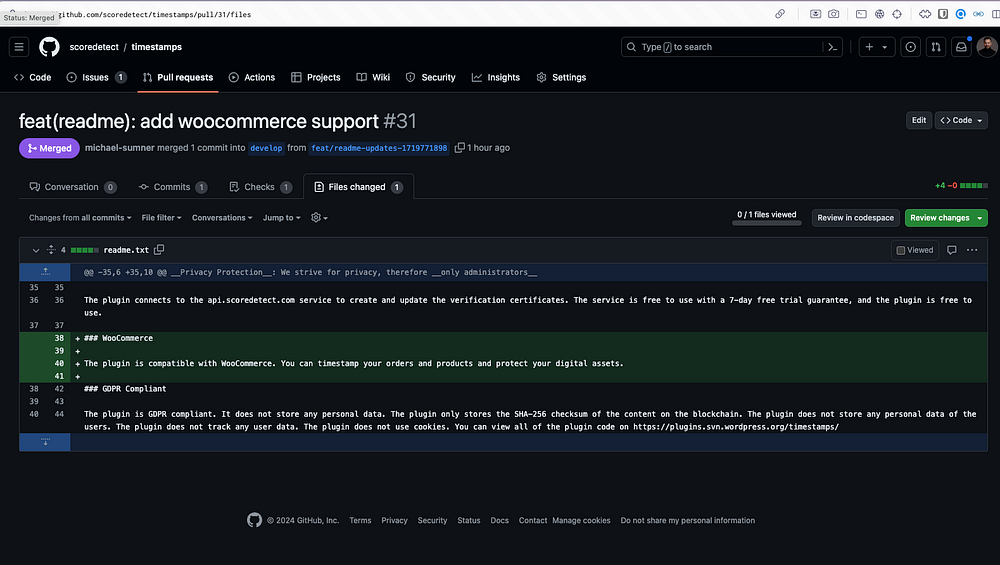Click the Docs footer link
The image size is (1000, 565).
click(x=499, y=520)
